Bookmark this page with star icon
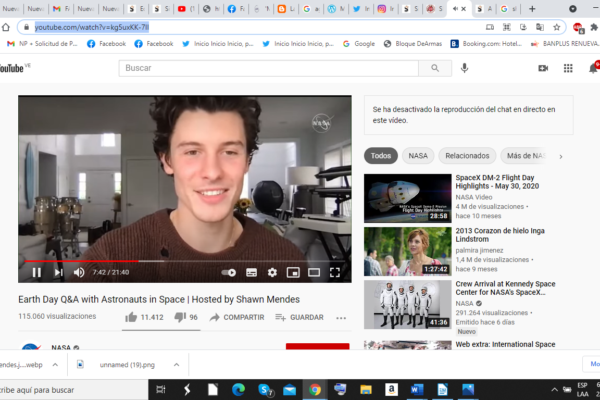Image resolution: width=600 pixels, height=400 pixels. click(556, 27)
